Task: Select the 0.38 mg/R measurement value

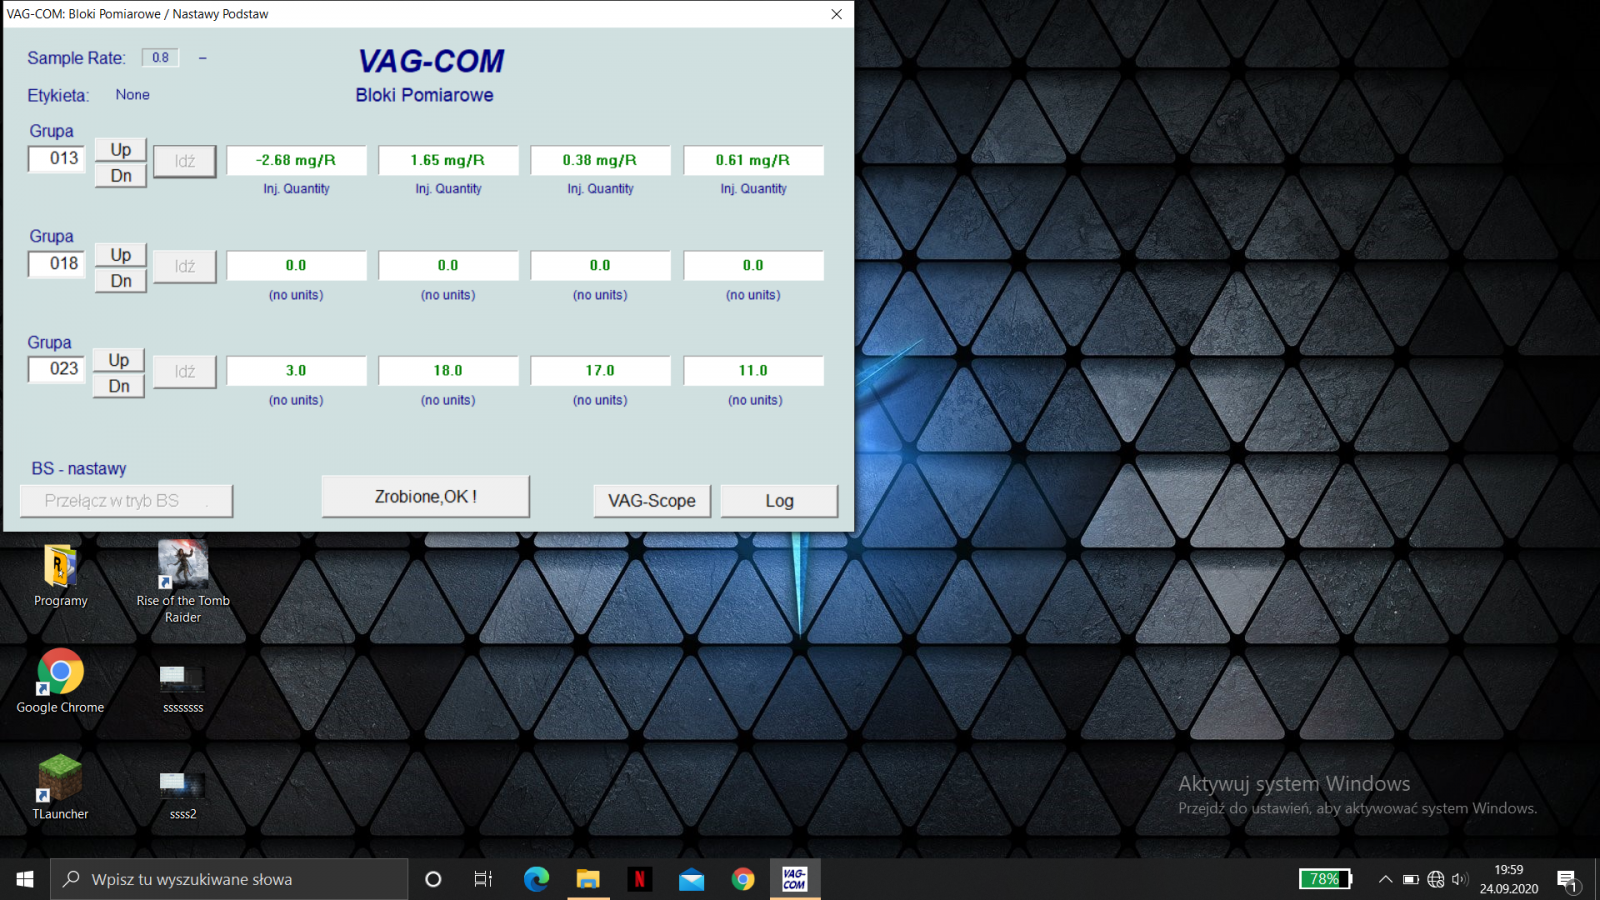Action: pyautogui.click(x=600, y=160)
